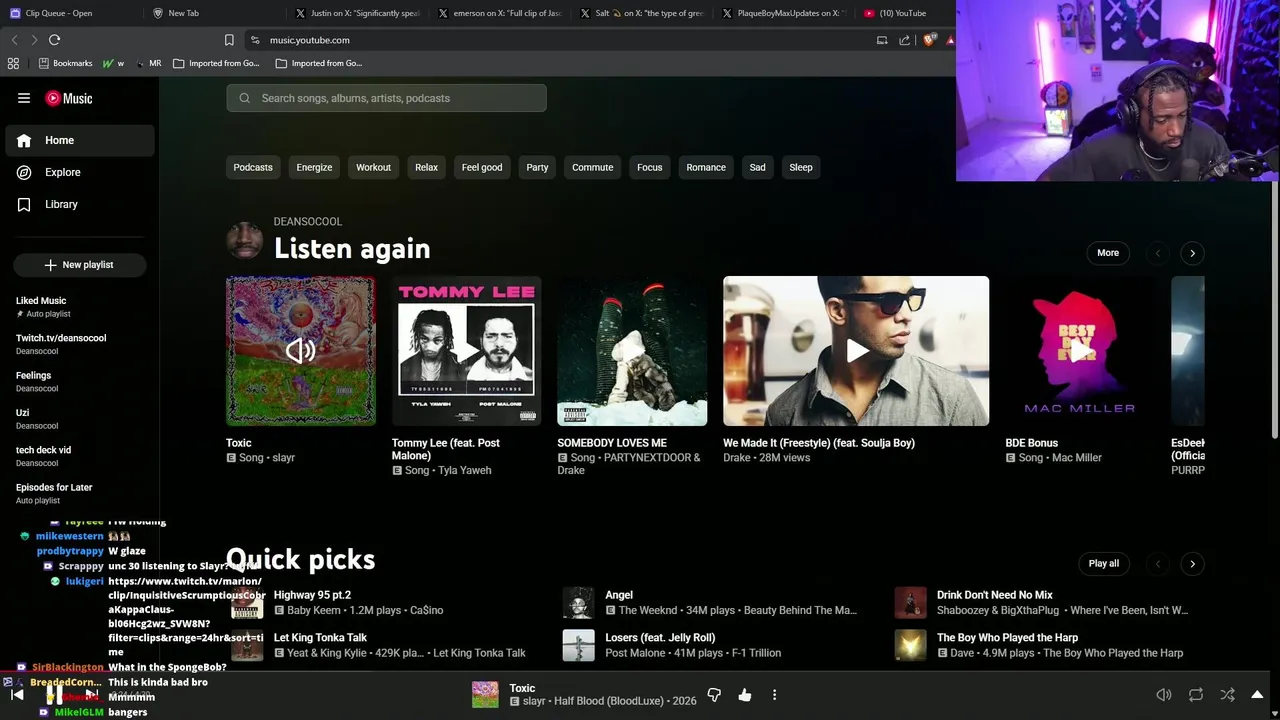Click Play all for Quick picks
Image resolution: width=1280 pixels, height=720 pixels.
[x=1104, y=563]
